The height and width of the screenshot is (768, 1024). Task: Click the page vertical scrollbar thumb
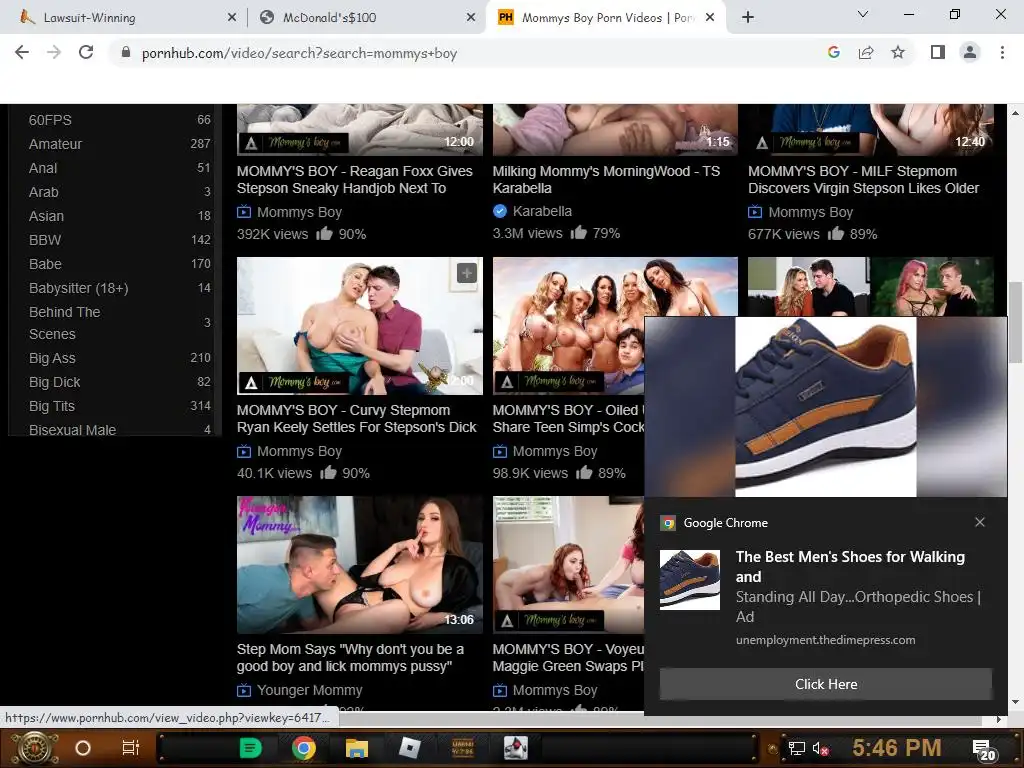pyautogui.click(x=1016, y=322)
